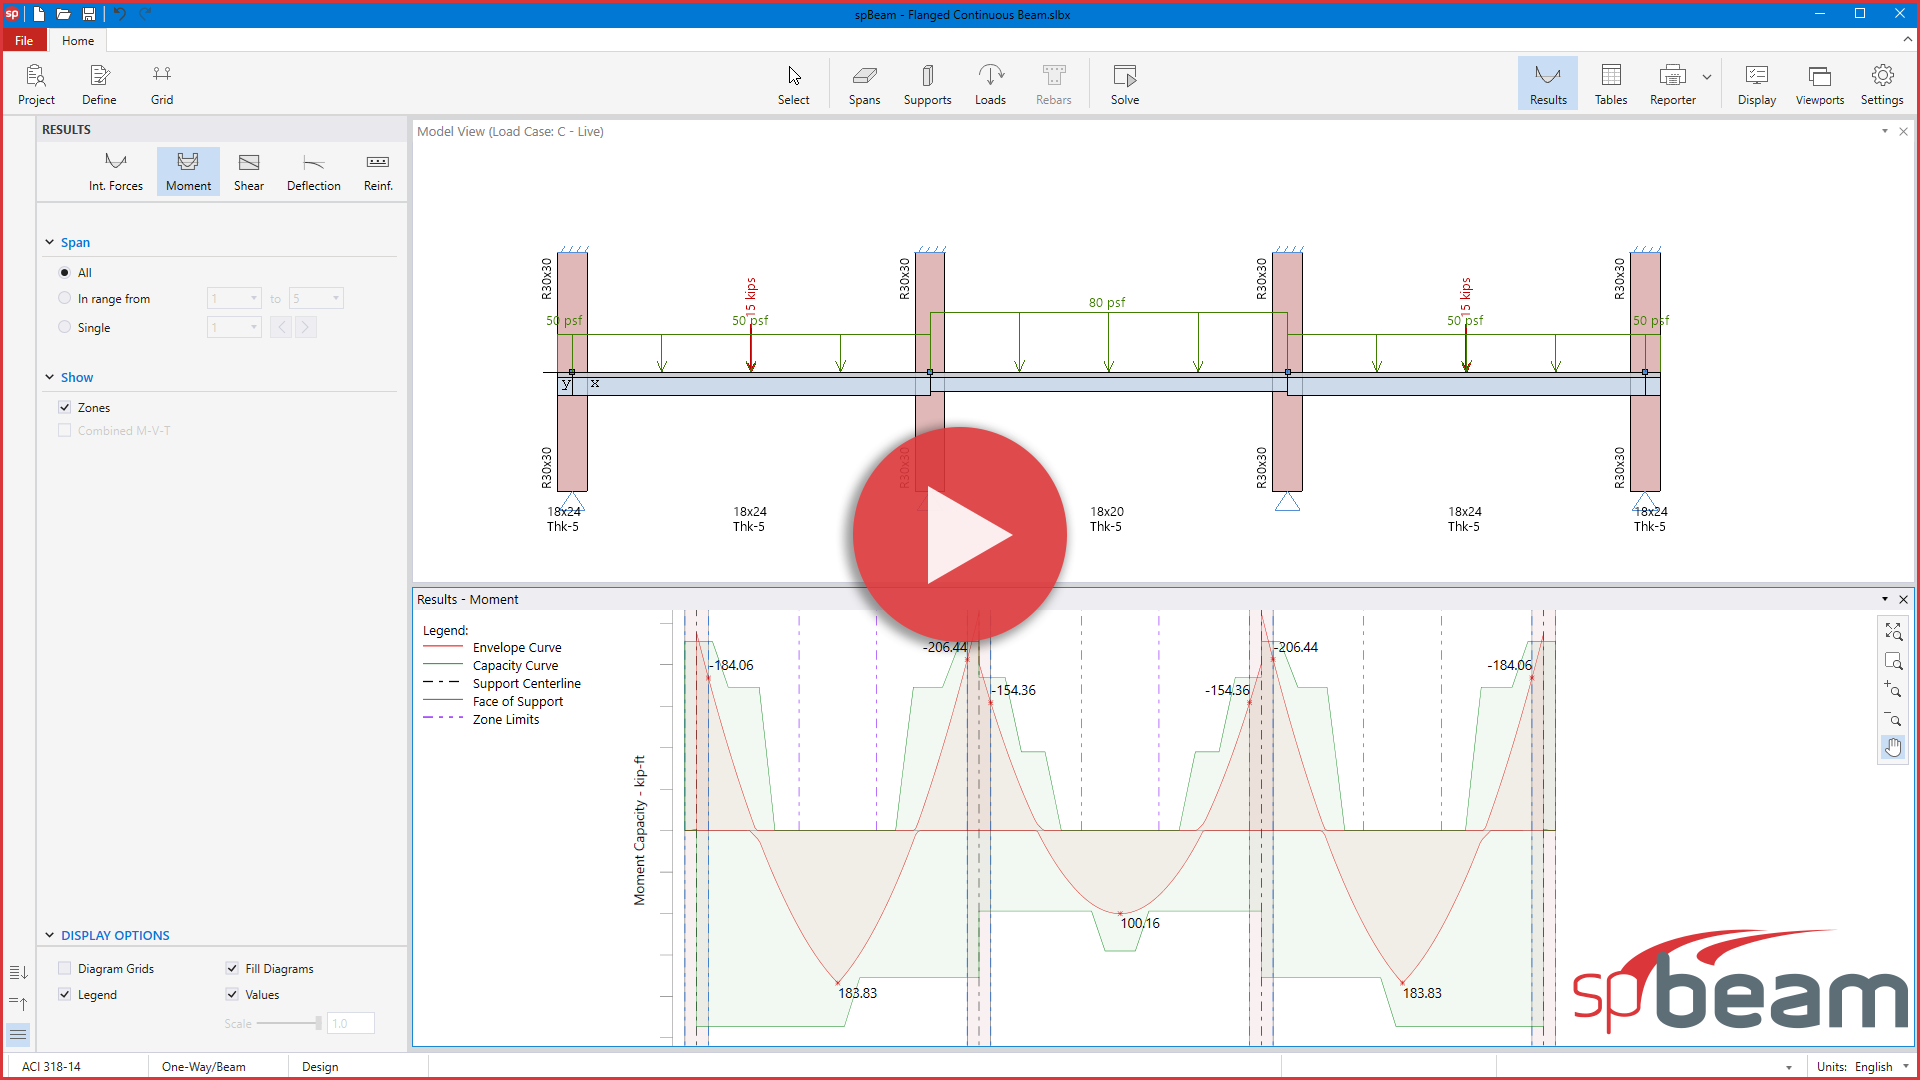1920x1080 pixels.
Task: Switch to the File tab
Action: 23,40
